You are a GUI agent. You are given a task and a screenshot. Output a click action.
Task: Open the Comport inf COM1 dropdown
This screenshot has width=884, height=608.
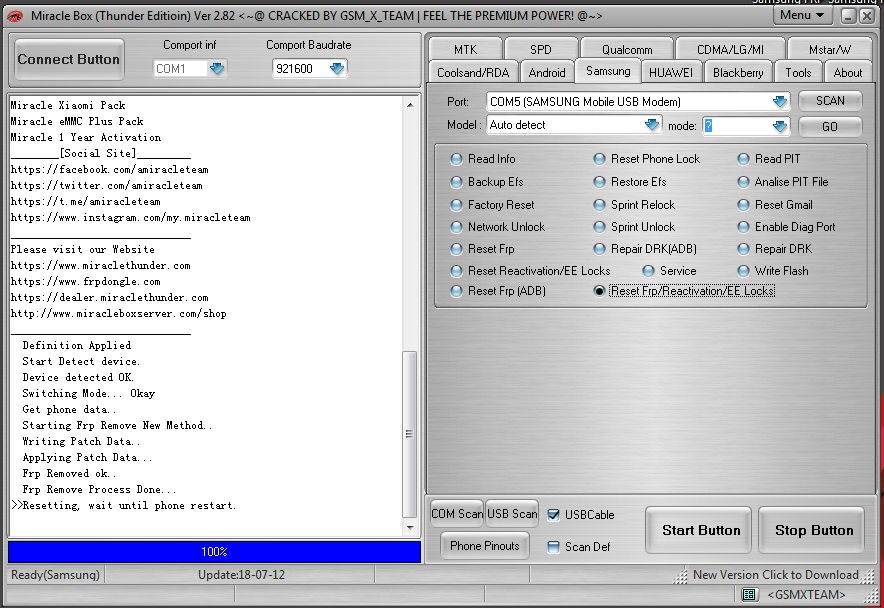click(217, 69)
